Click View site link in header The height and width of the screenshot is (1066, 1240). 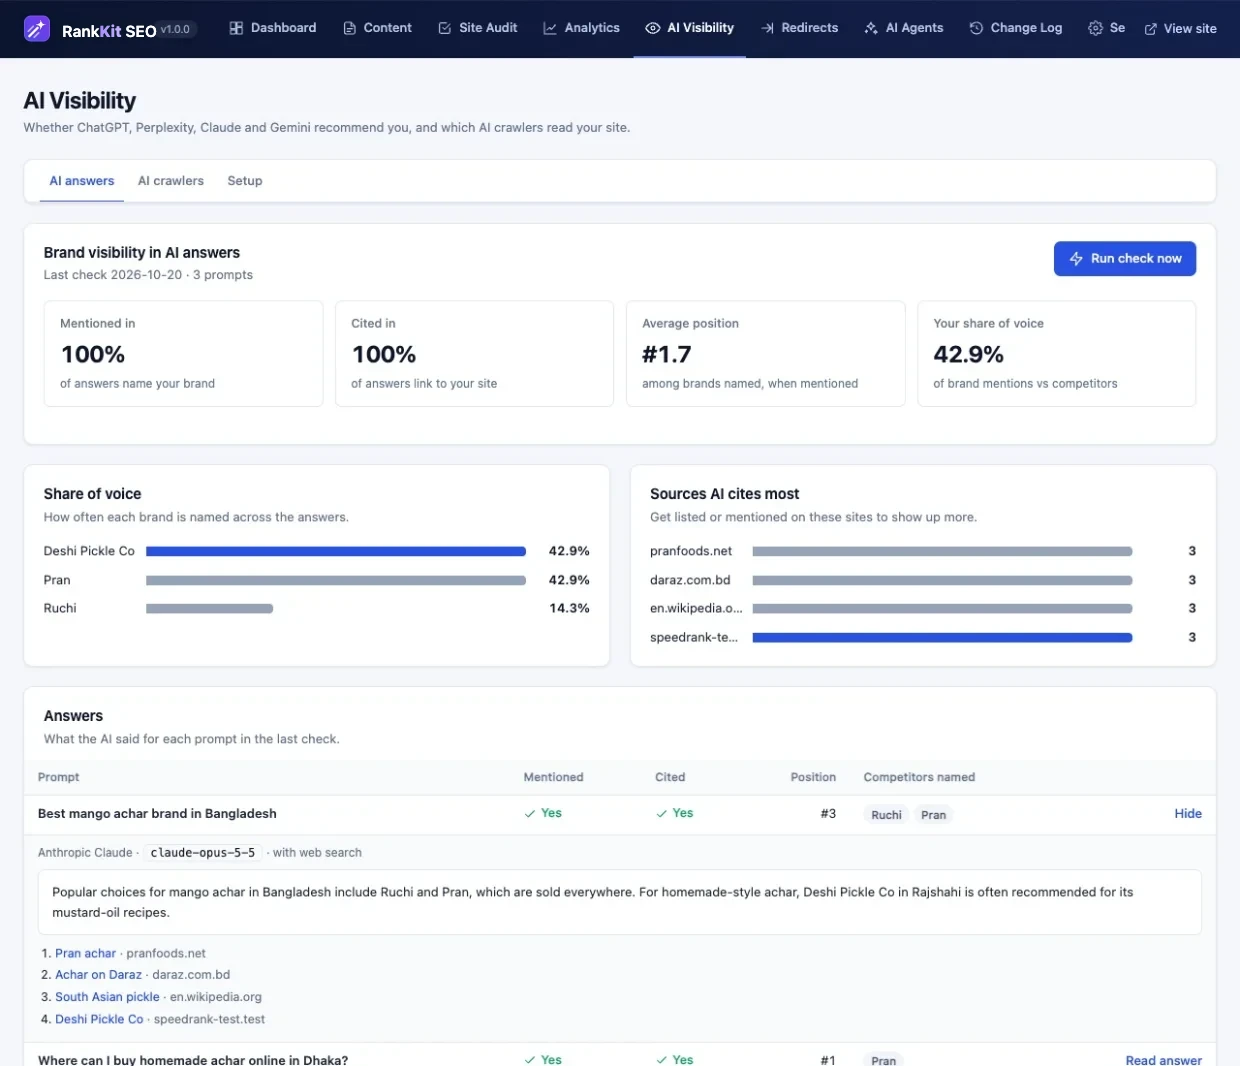(x=1180, y=29)
